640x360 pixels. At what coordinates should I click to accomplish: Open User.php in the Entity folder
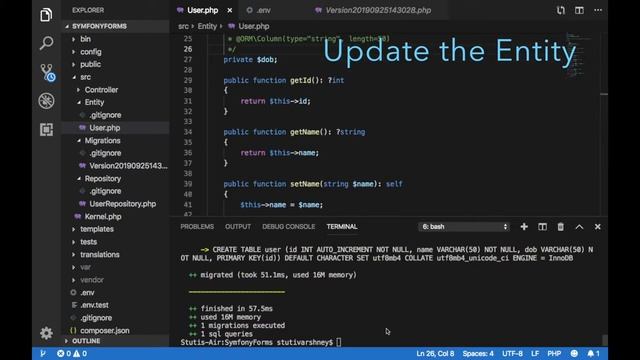115,128
